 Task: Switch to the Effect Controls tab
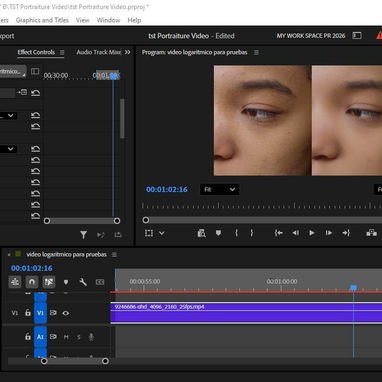[x=36, y=52]
